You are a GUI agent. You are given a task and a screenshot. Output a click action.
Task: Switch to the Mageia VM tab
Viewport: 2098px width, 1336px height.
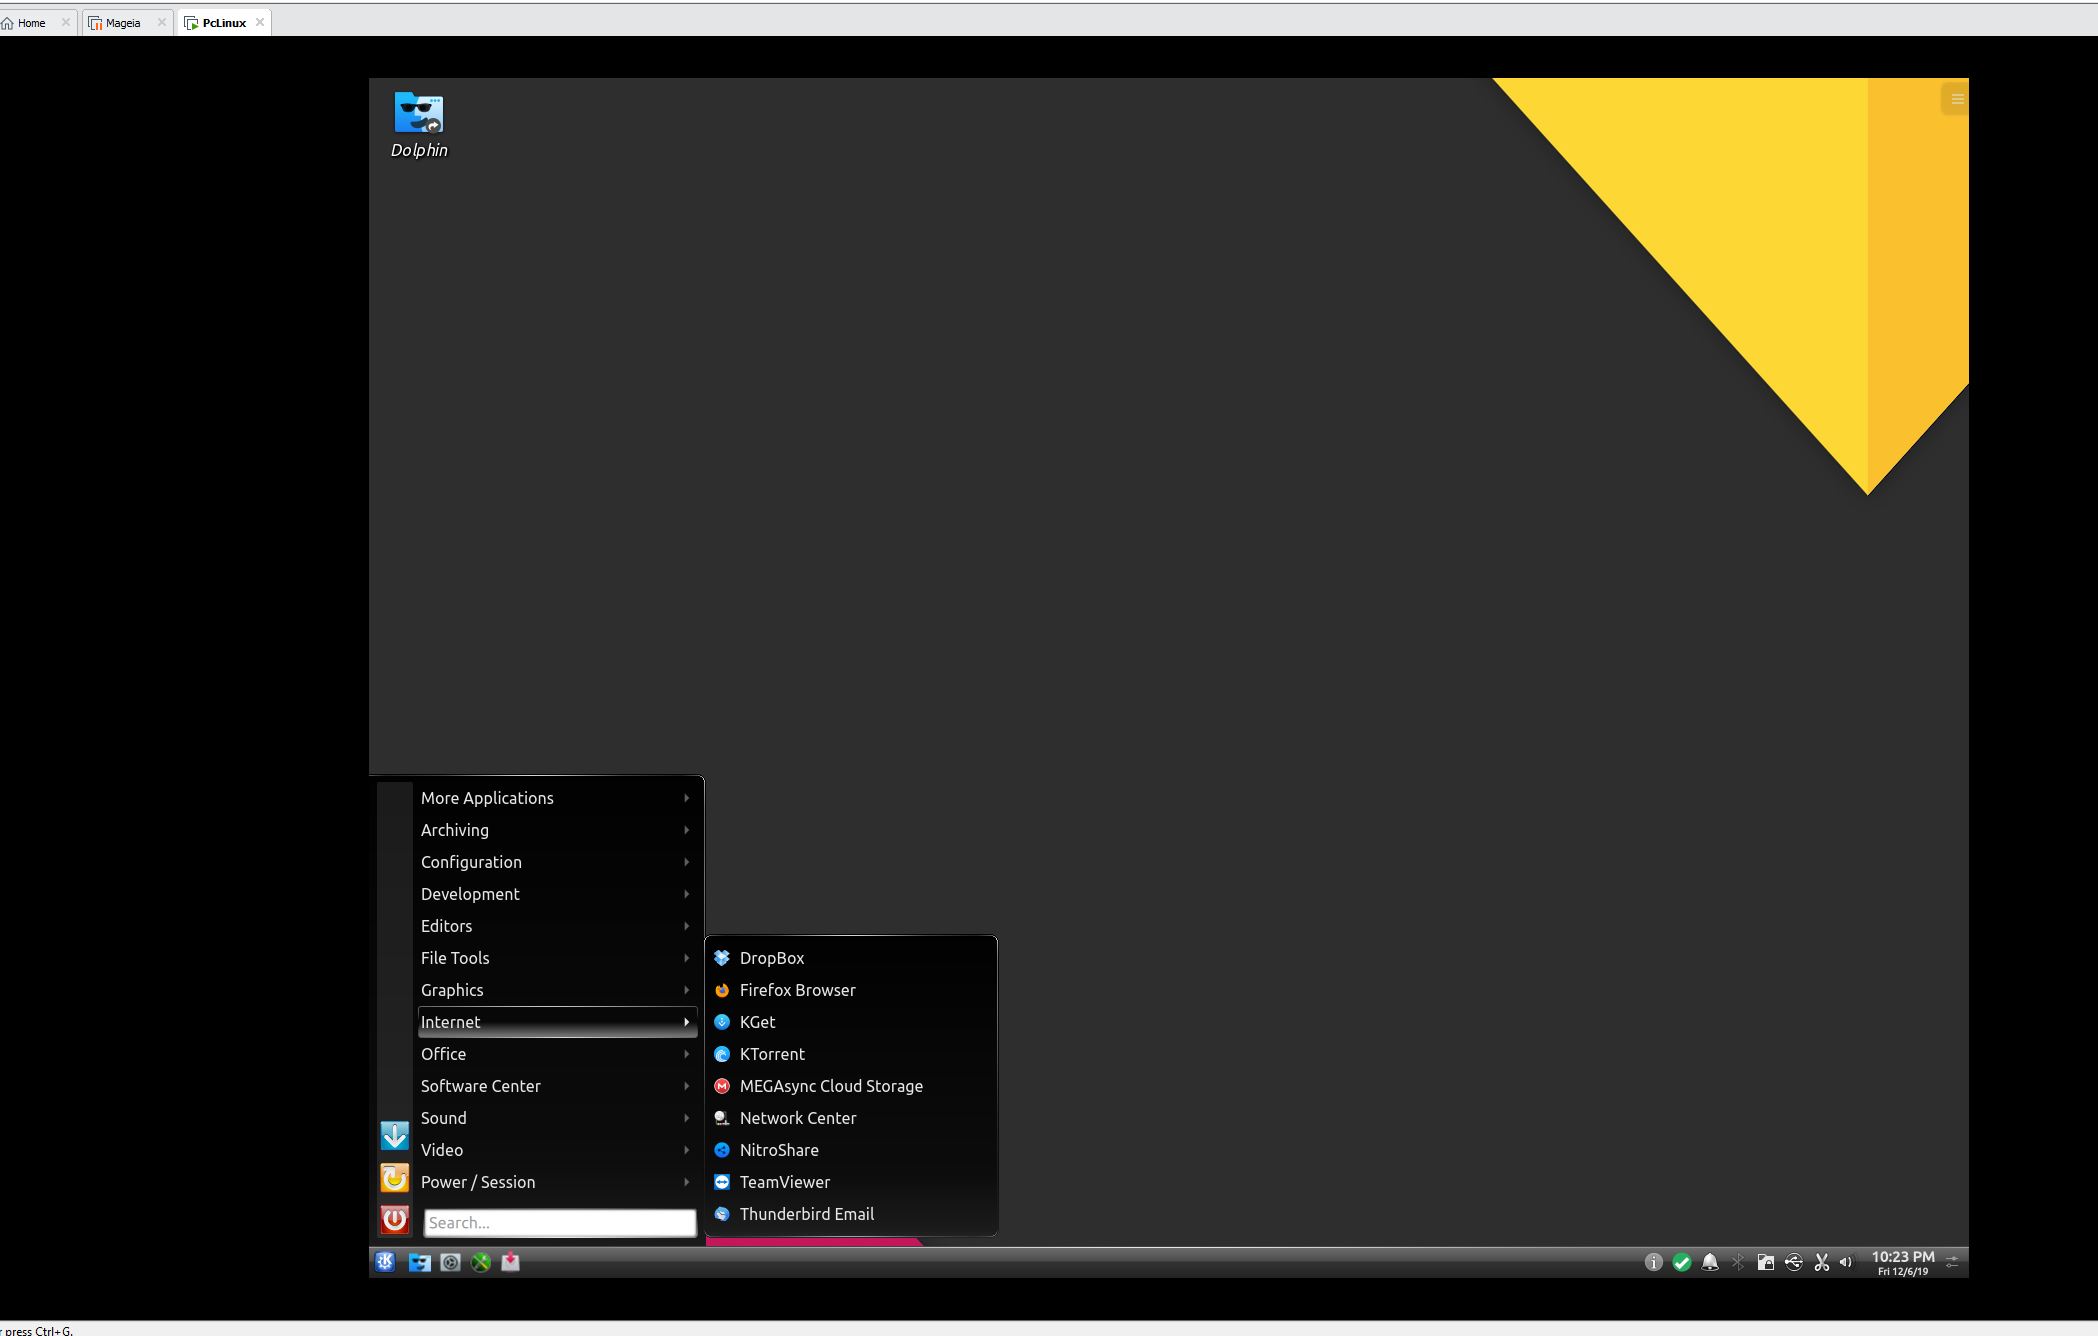(123, 22)
